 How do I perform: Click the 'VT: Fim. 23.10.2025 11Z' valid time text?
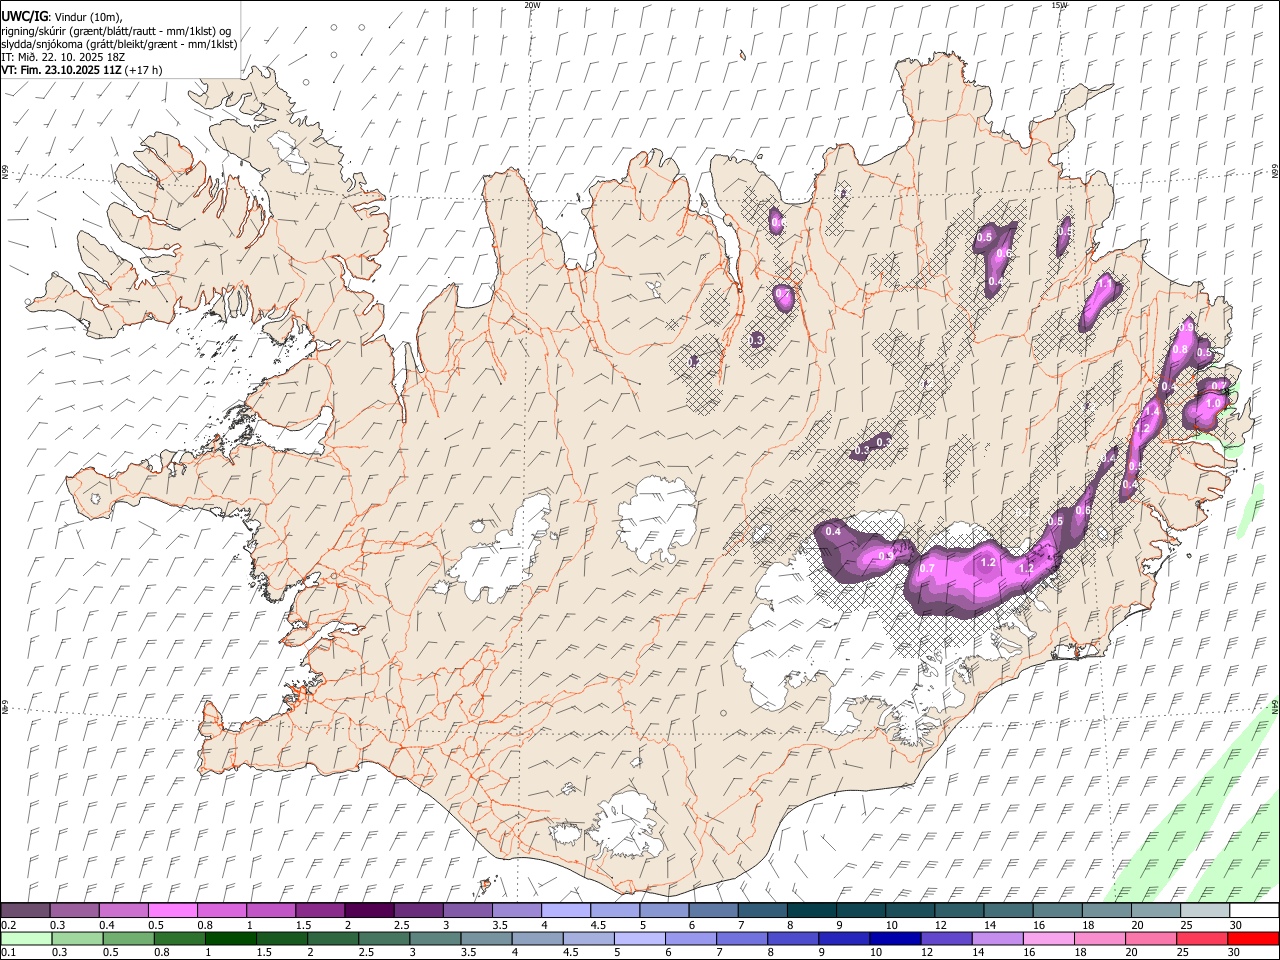point(62,70)
